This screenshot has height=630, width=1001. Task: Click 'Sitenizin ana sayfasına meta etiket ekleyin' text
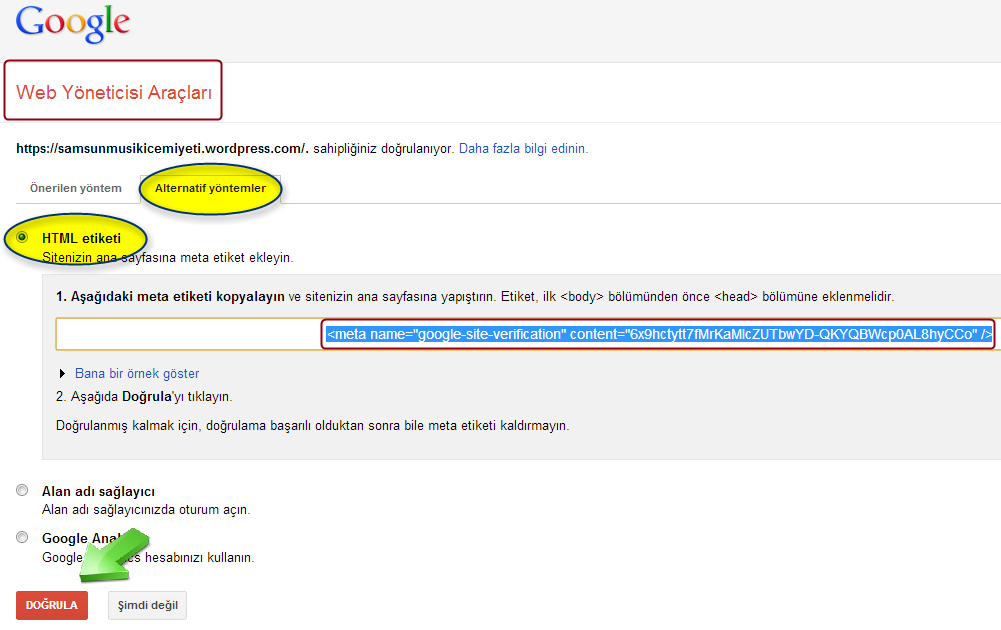(x=167, y=258)
